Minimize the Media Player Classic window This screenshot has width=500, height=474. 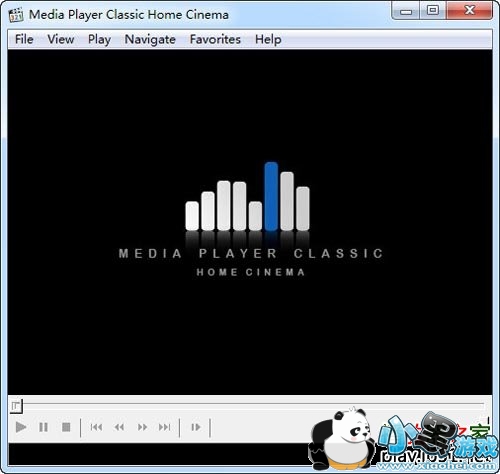pos(406,11)
